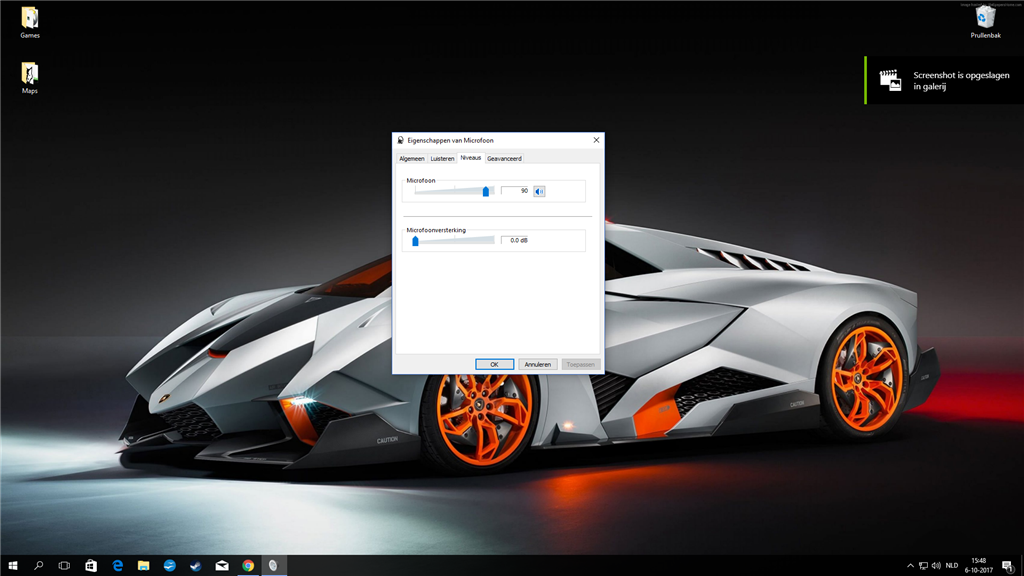1024x576 pixels.
Task: Open the Prullenbak desktop icon
Action: tap(984, 22)
